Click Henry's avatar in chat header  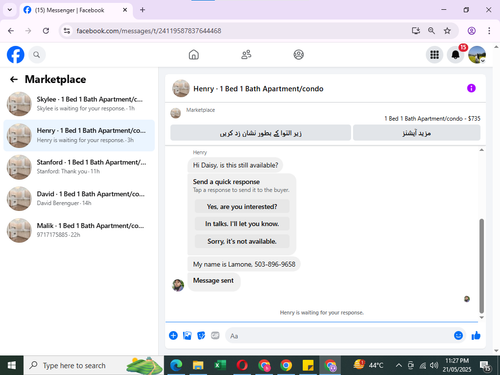point(181,88)
